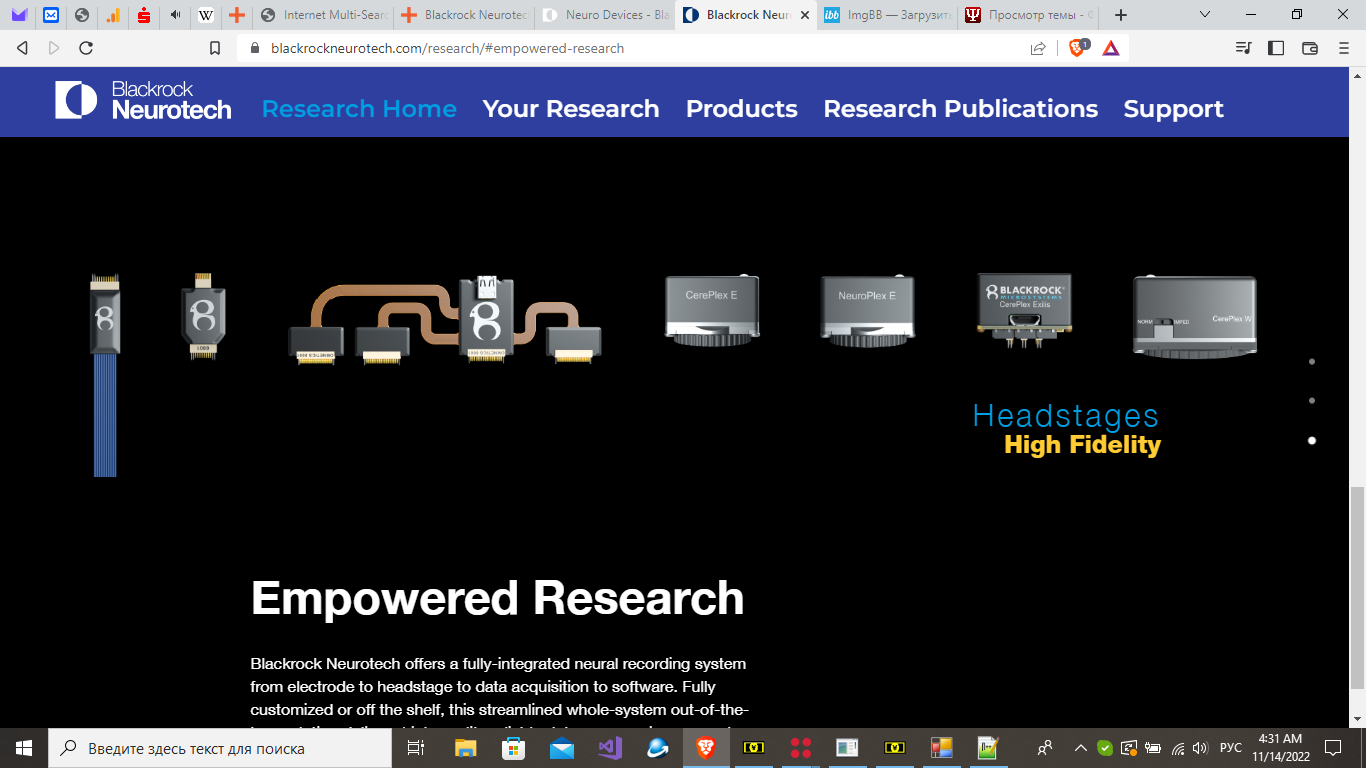Select the pinned Wikipedia tab
This screenshot has width=1366, height=768.
tap(206, 15)
